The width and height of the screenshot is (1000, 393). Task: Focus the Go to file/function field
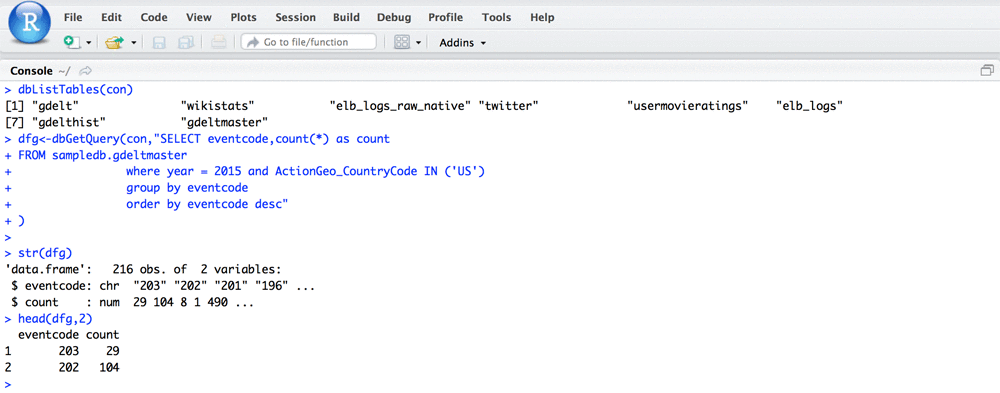(309, 42)
